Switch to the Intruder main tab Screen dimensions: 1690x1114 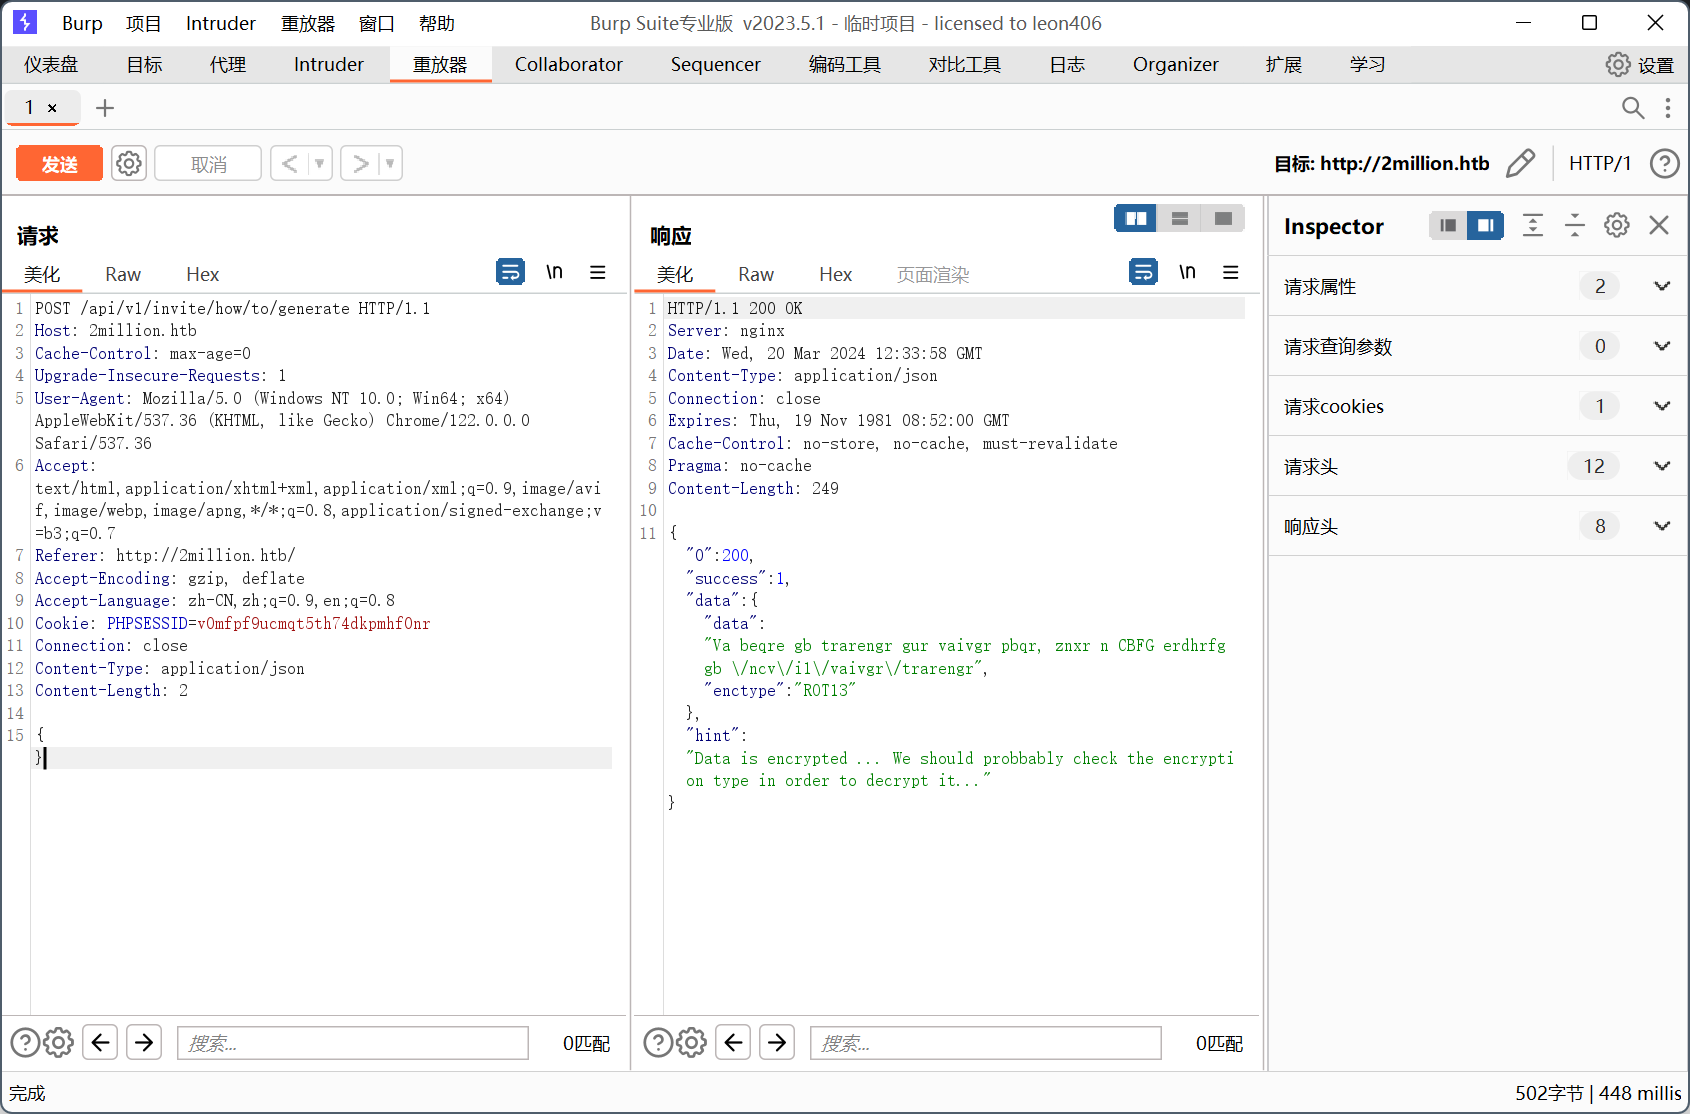coord(328,65)
